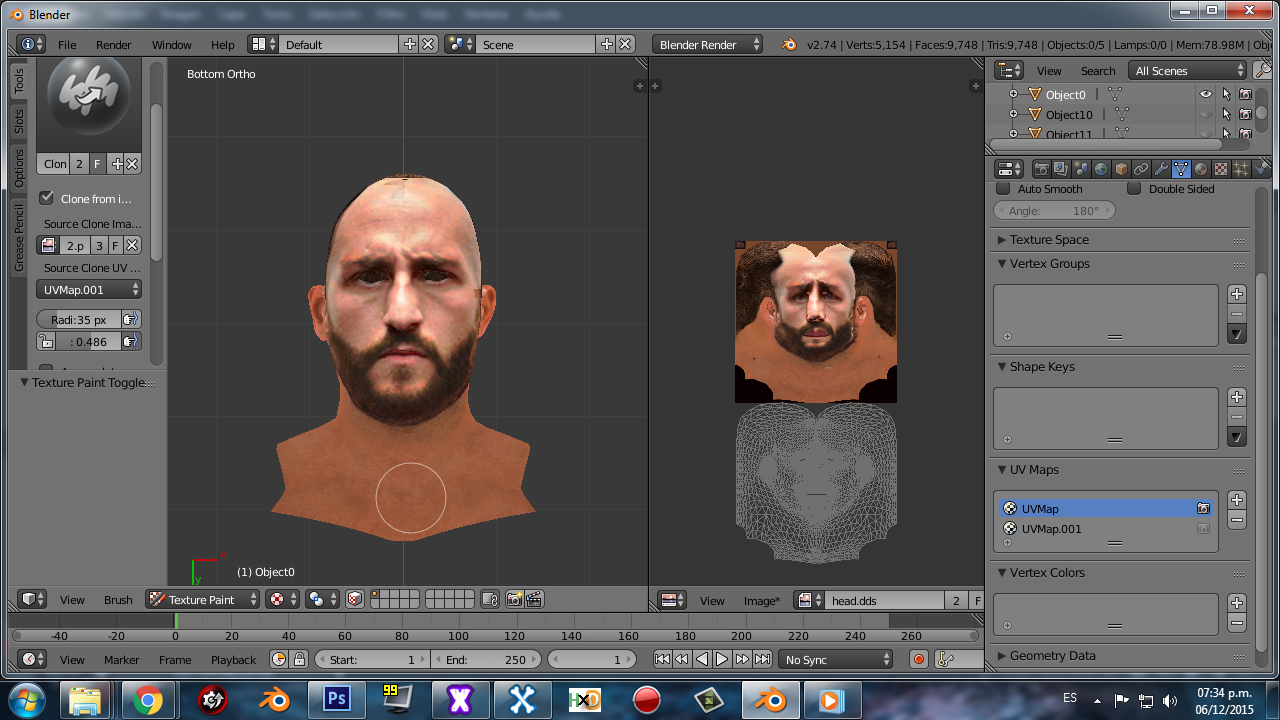
Task: Toggle face selection masking cube icon
Action: [354, 599]
